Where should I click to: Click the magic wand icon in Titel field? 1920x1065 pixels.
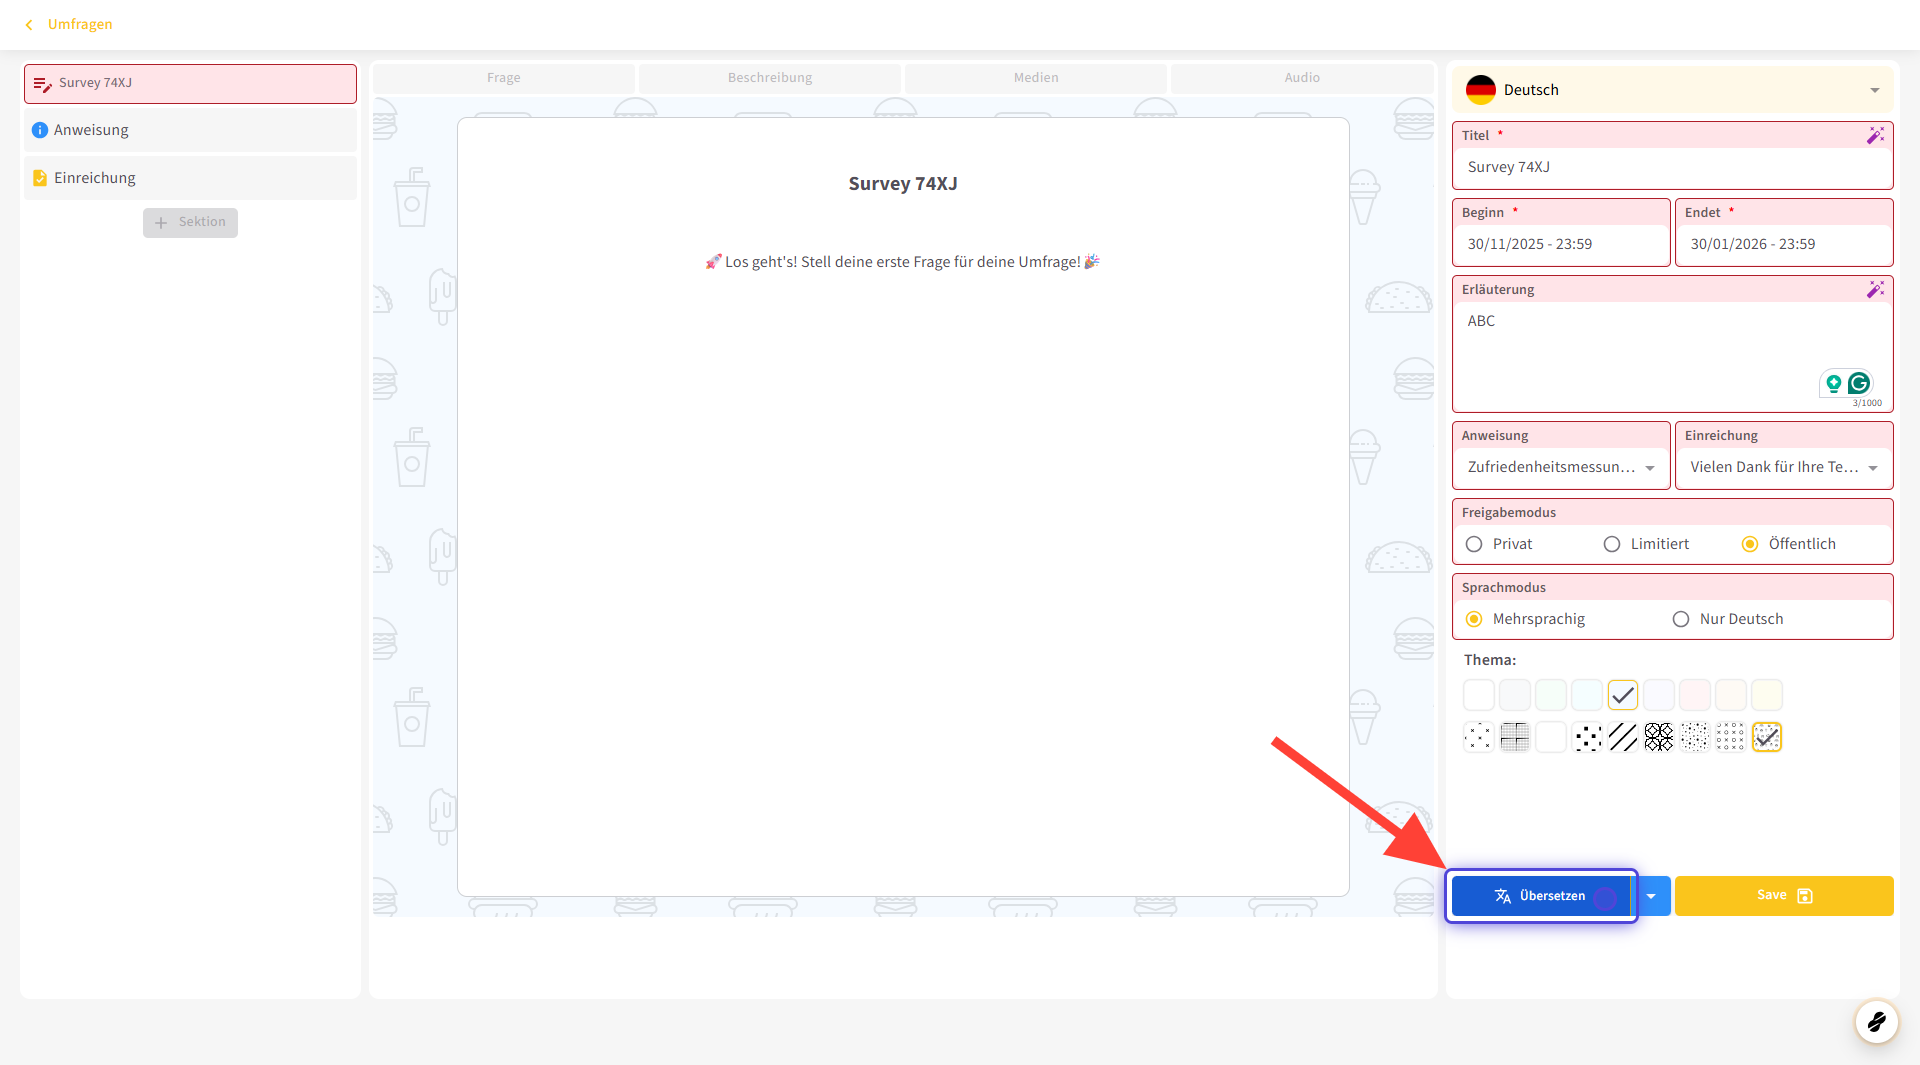coord(1875,135)
